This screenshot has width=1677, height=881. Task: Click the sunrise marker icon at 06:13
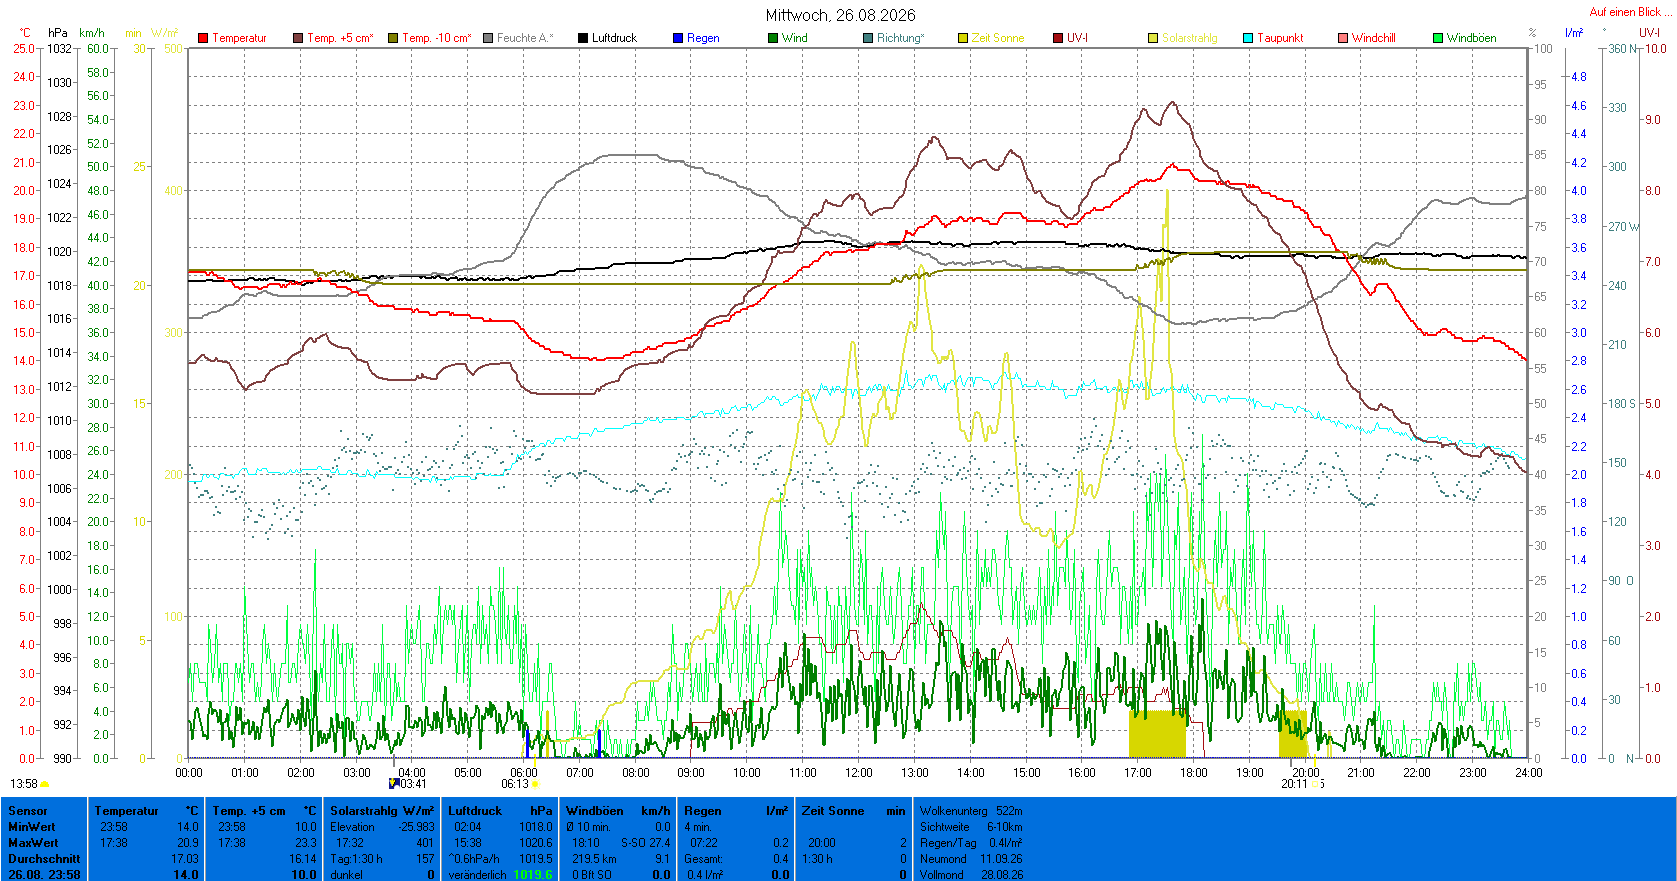(x=535, y=784)
